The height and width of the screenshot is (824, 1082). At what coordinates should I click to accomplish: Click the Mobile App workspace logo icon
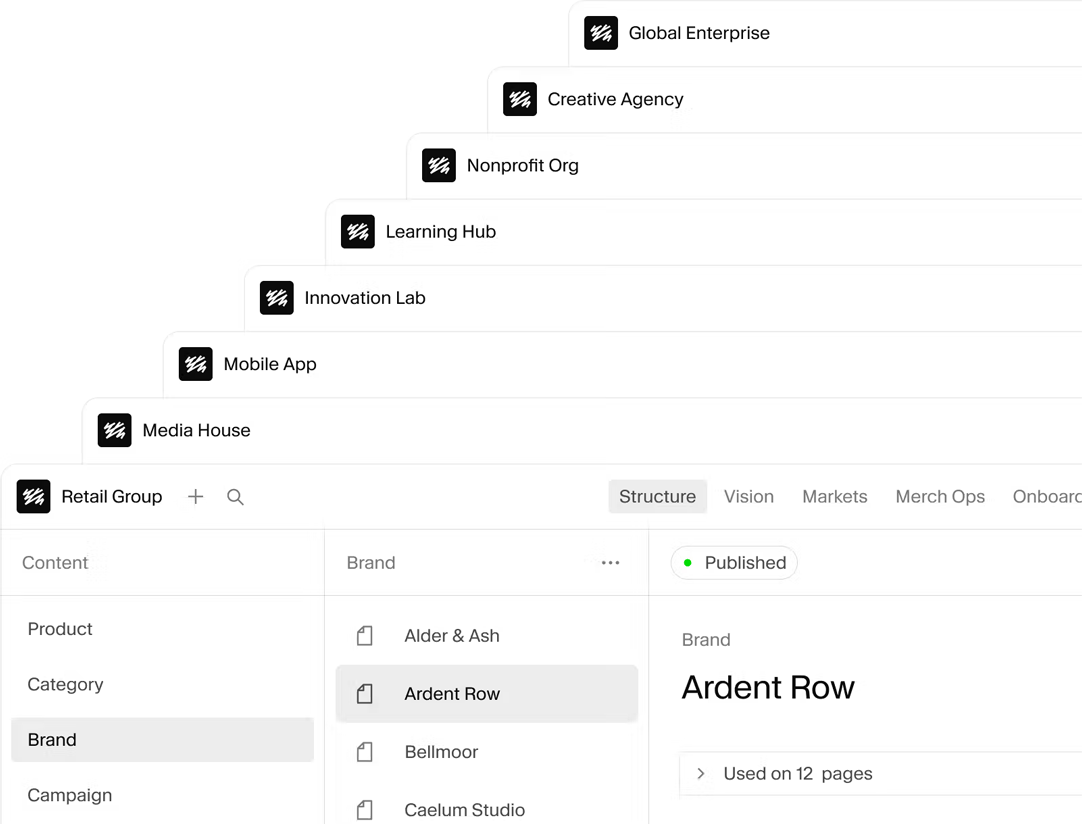(x=195, y=364)
